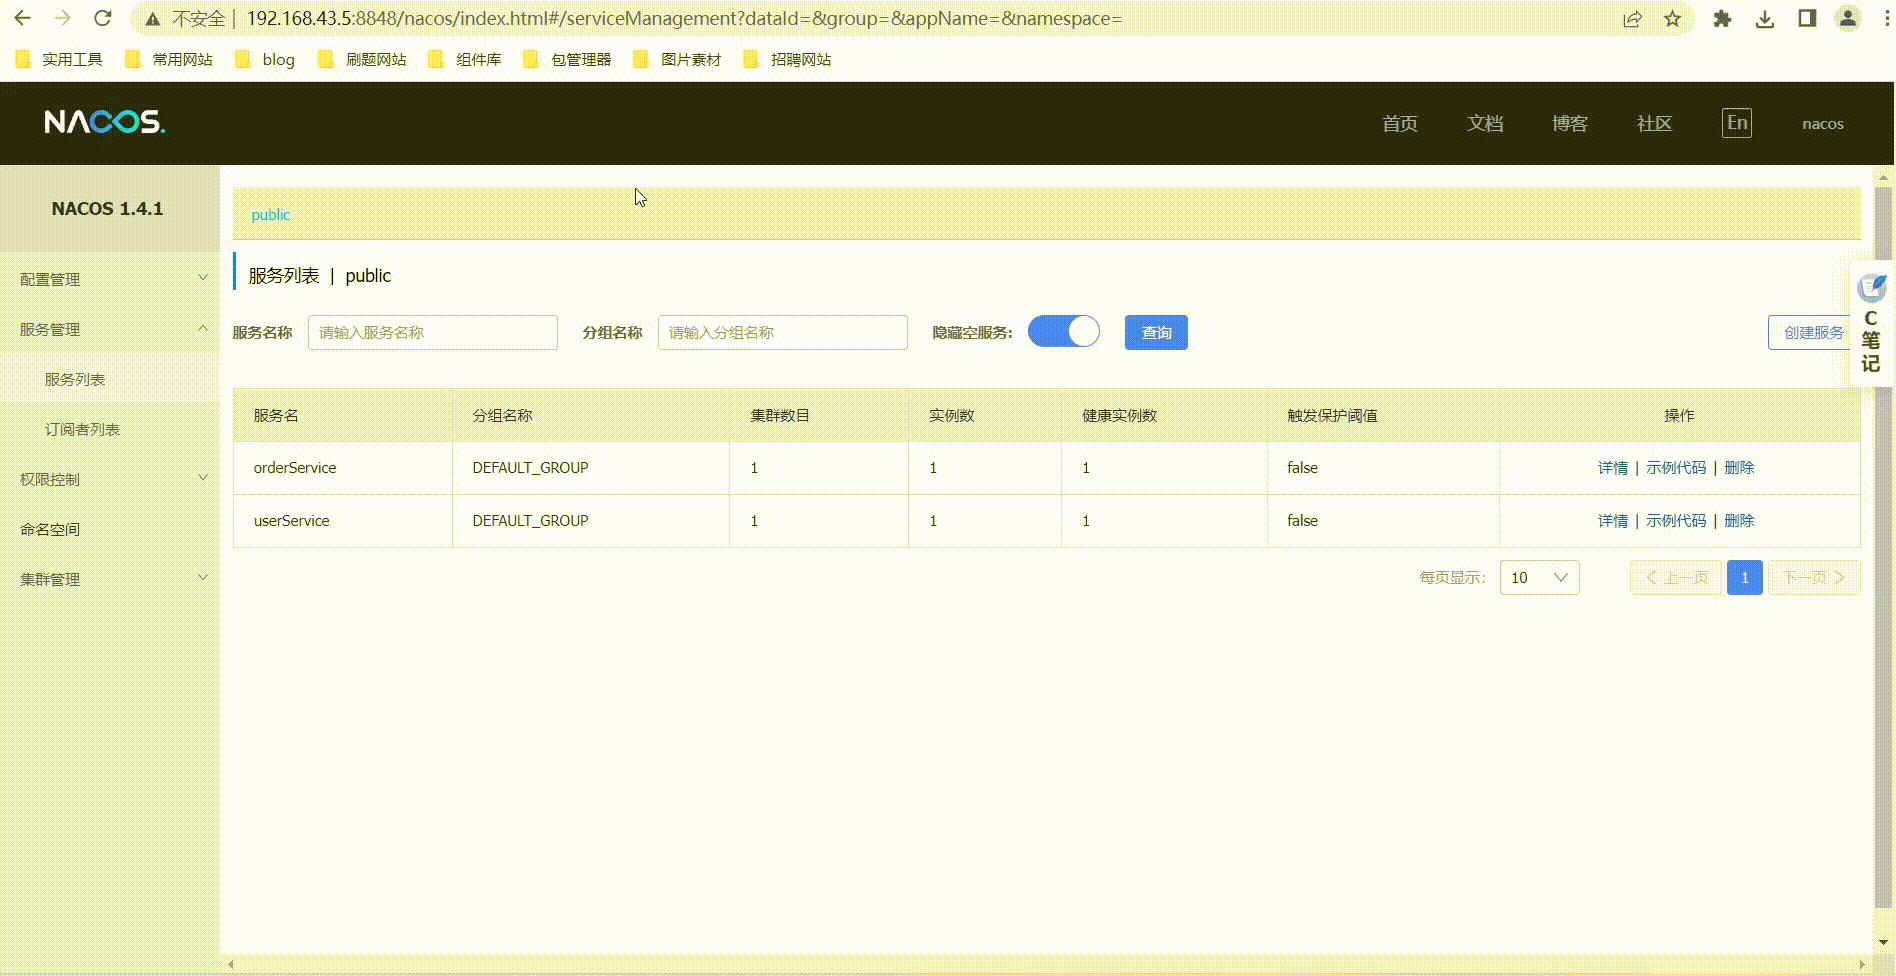The image size is (1896, 976).
Task: Open 社区 in top navigation
Action: coord(1654,124)
